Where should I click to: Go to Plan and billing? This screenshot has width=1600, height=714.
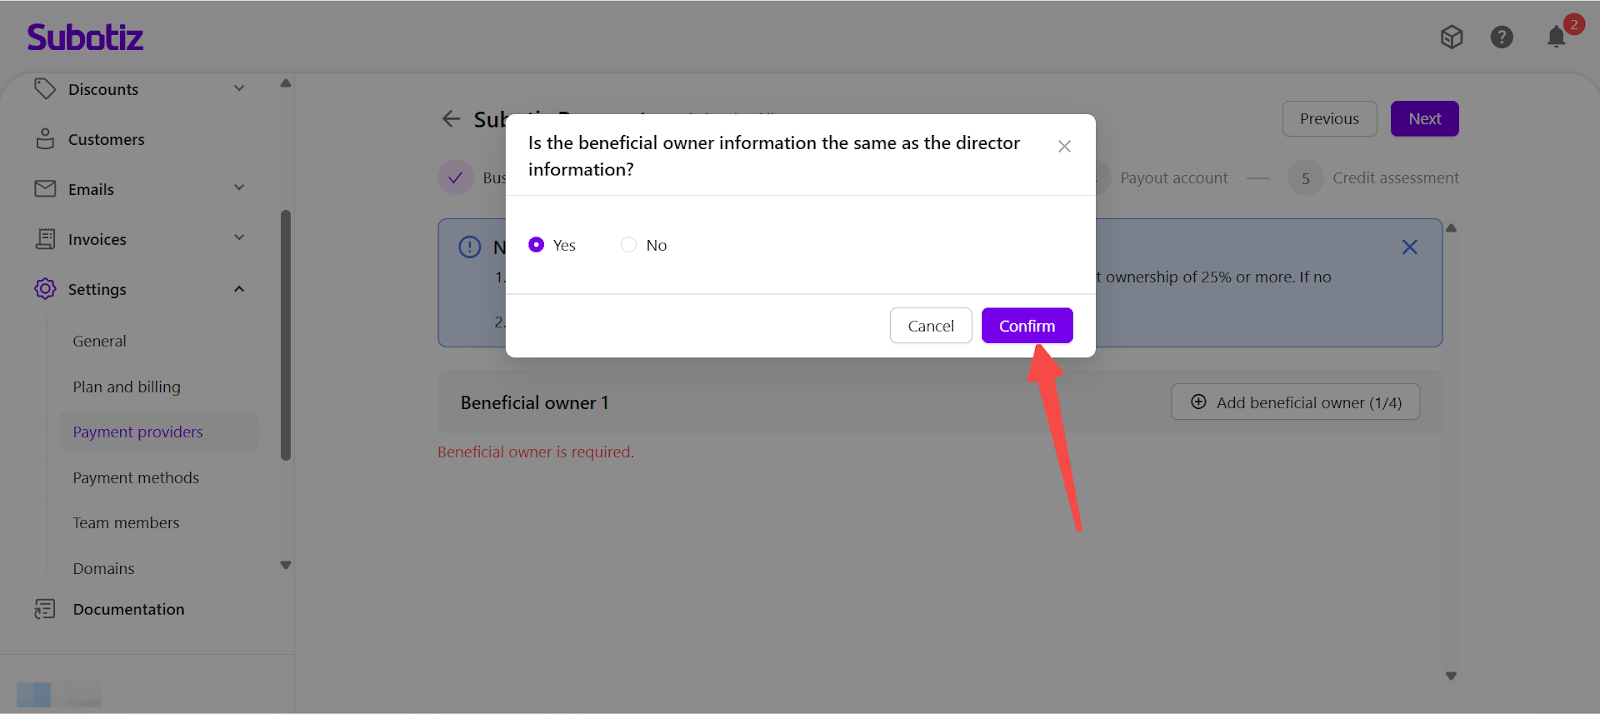click(x=127, y=387)
